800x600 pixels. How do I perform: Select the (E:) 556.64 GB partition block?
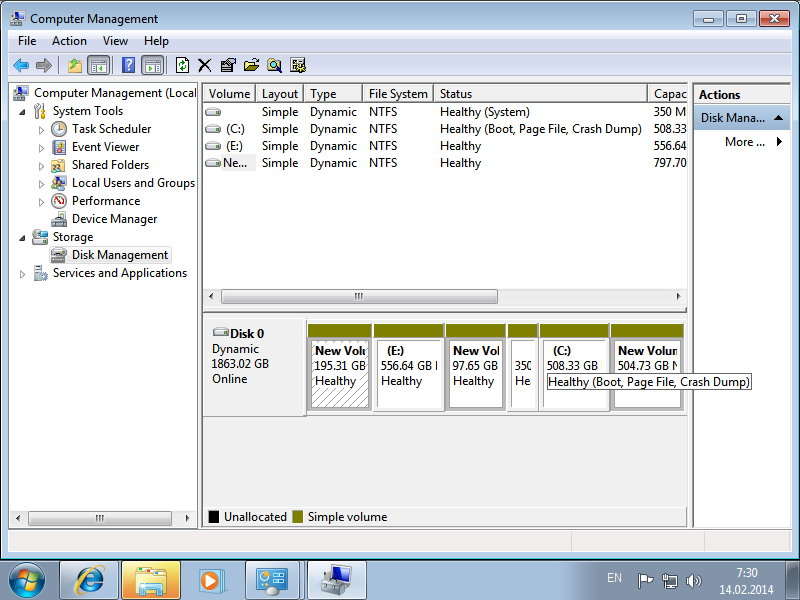coord(409,373)
